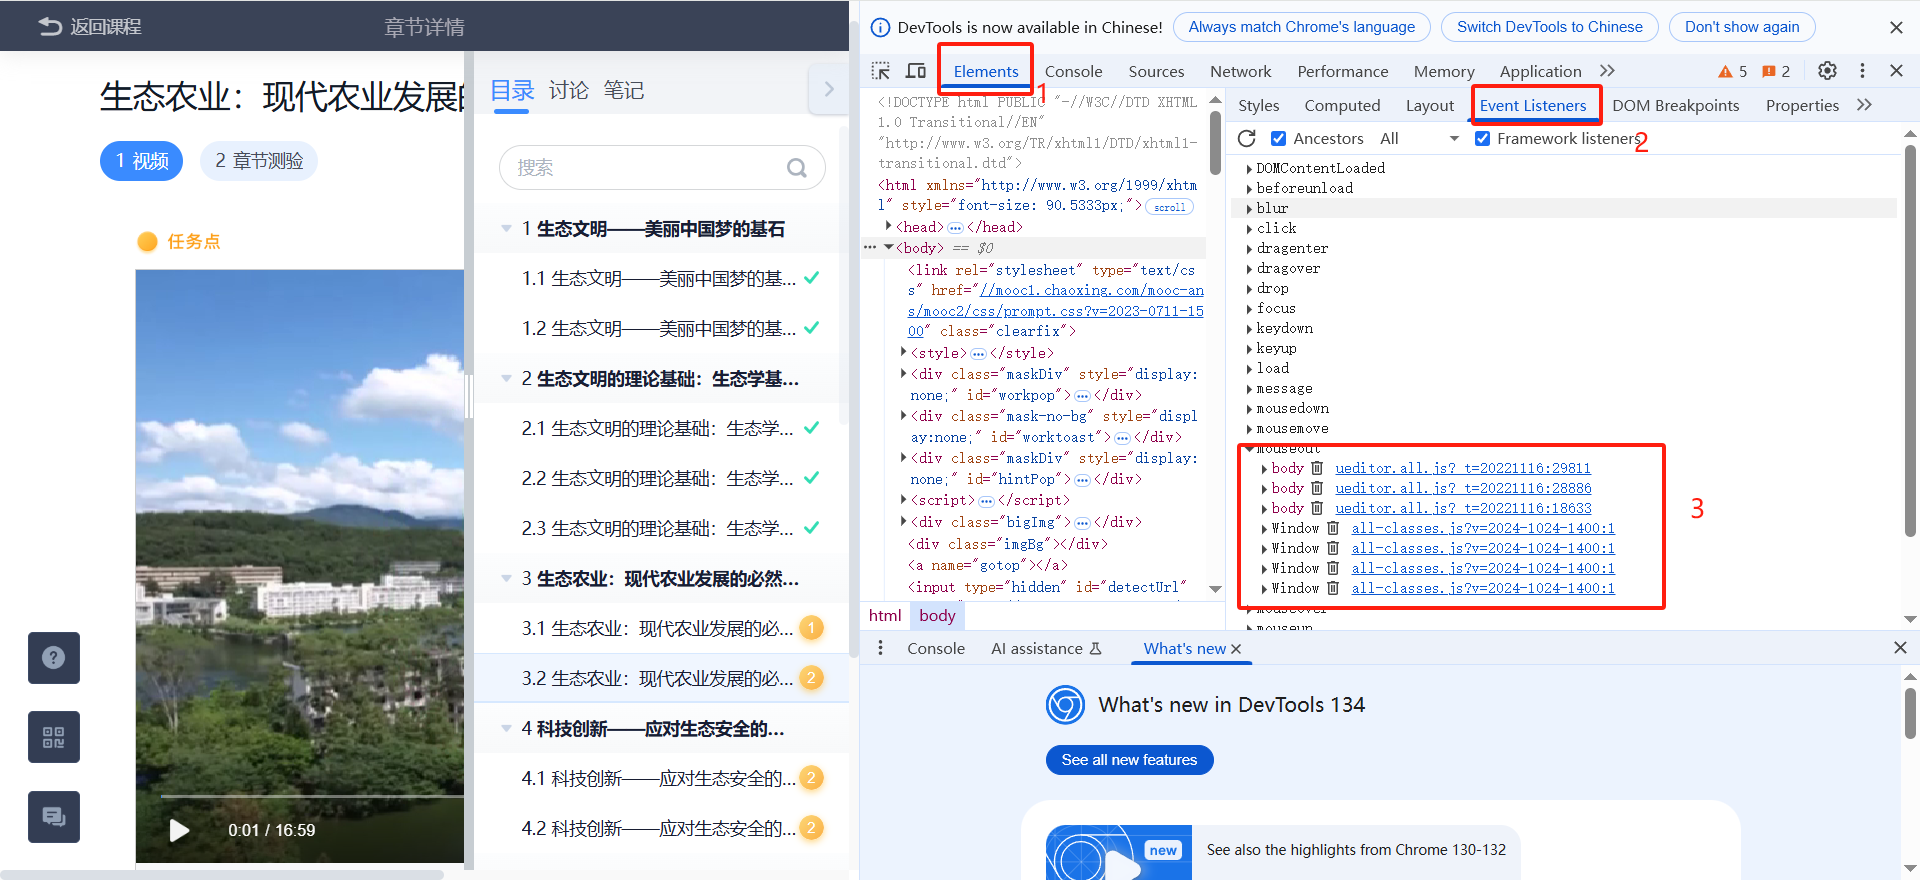Remove listener ueditor.all.js 29811 trash icon
The image size is (1920, 880).
(x=1317, y=468)
